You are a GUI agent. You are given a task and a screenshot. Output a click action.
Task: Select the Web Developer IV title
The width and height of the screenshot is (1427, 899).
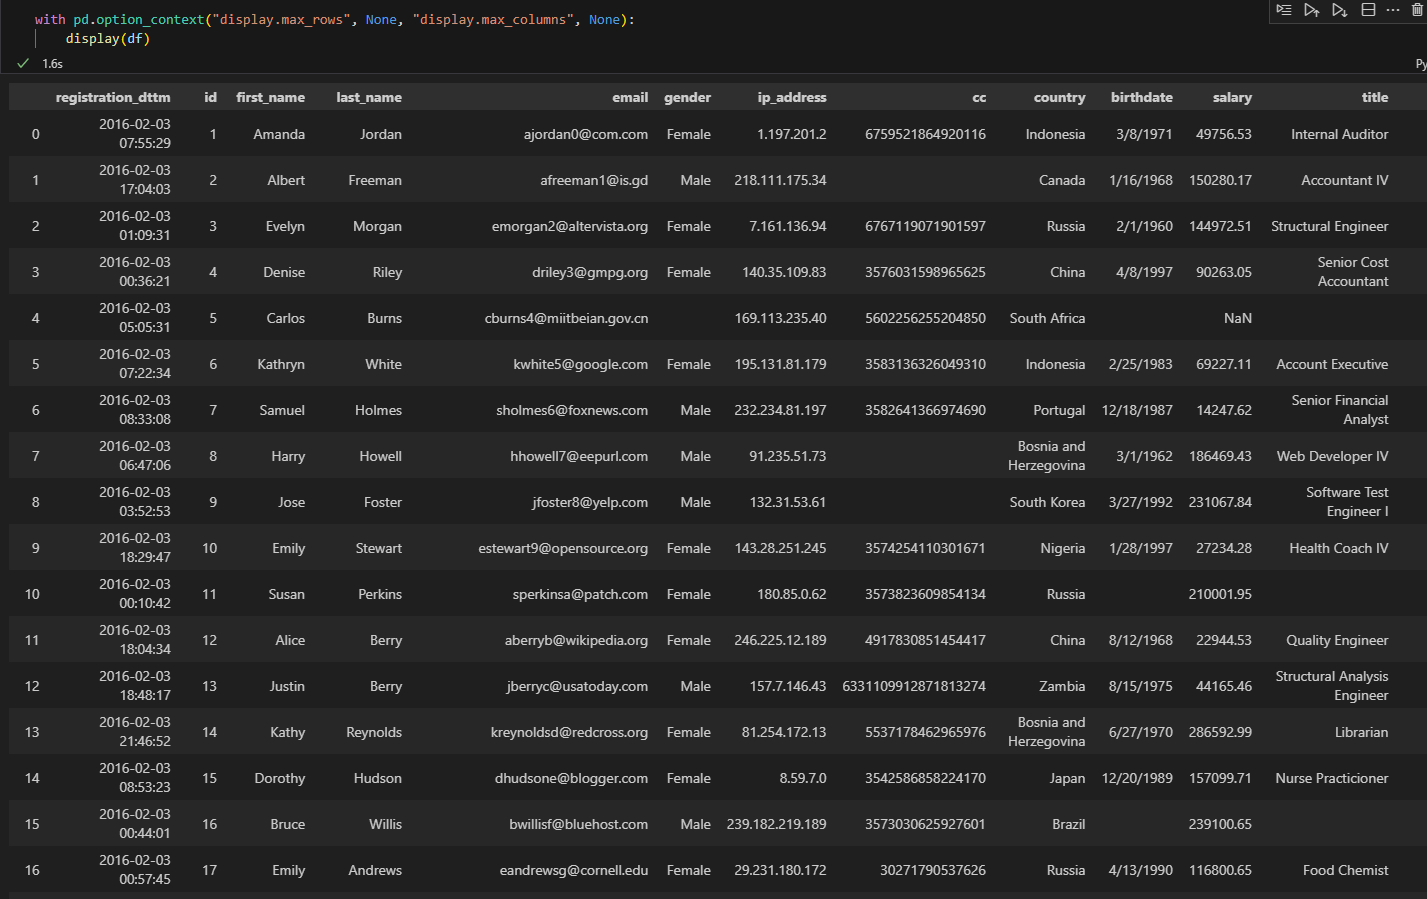1333,456
